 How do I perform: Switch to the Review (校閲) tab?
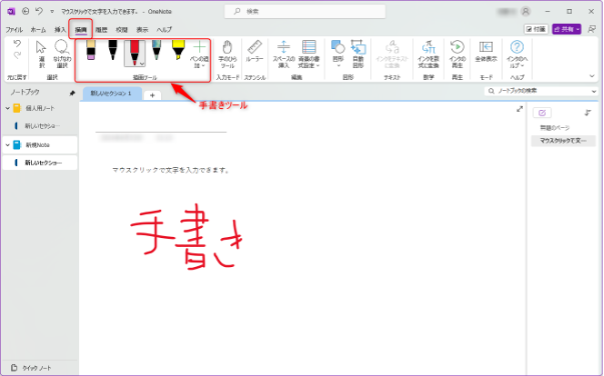pyautogui.click(x=122, y=30)
